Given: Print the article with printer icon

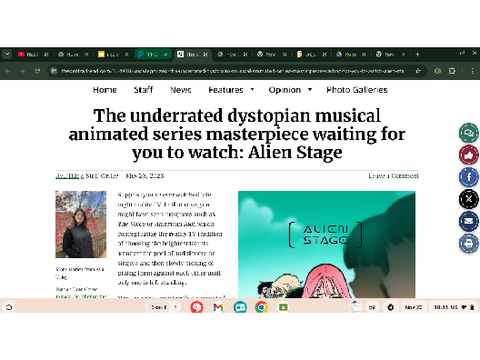Looking at the screenshot, I should pos(469,243).
